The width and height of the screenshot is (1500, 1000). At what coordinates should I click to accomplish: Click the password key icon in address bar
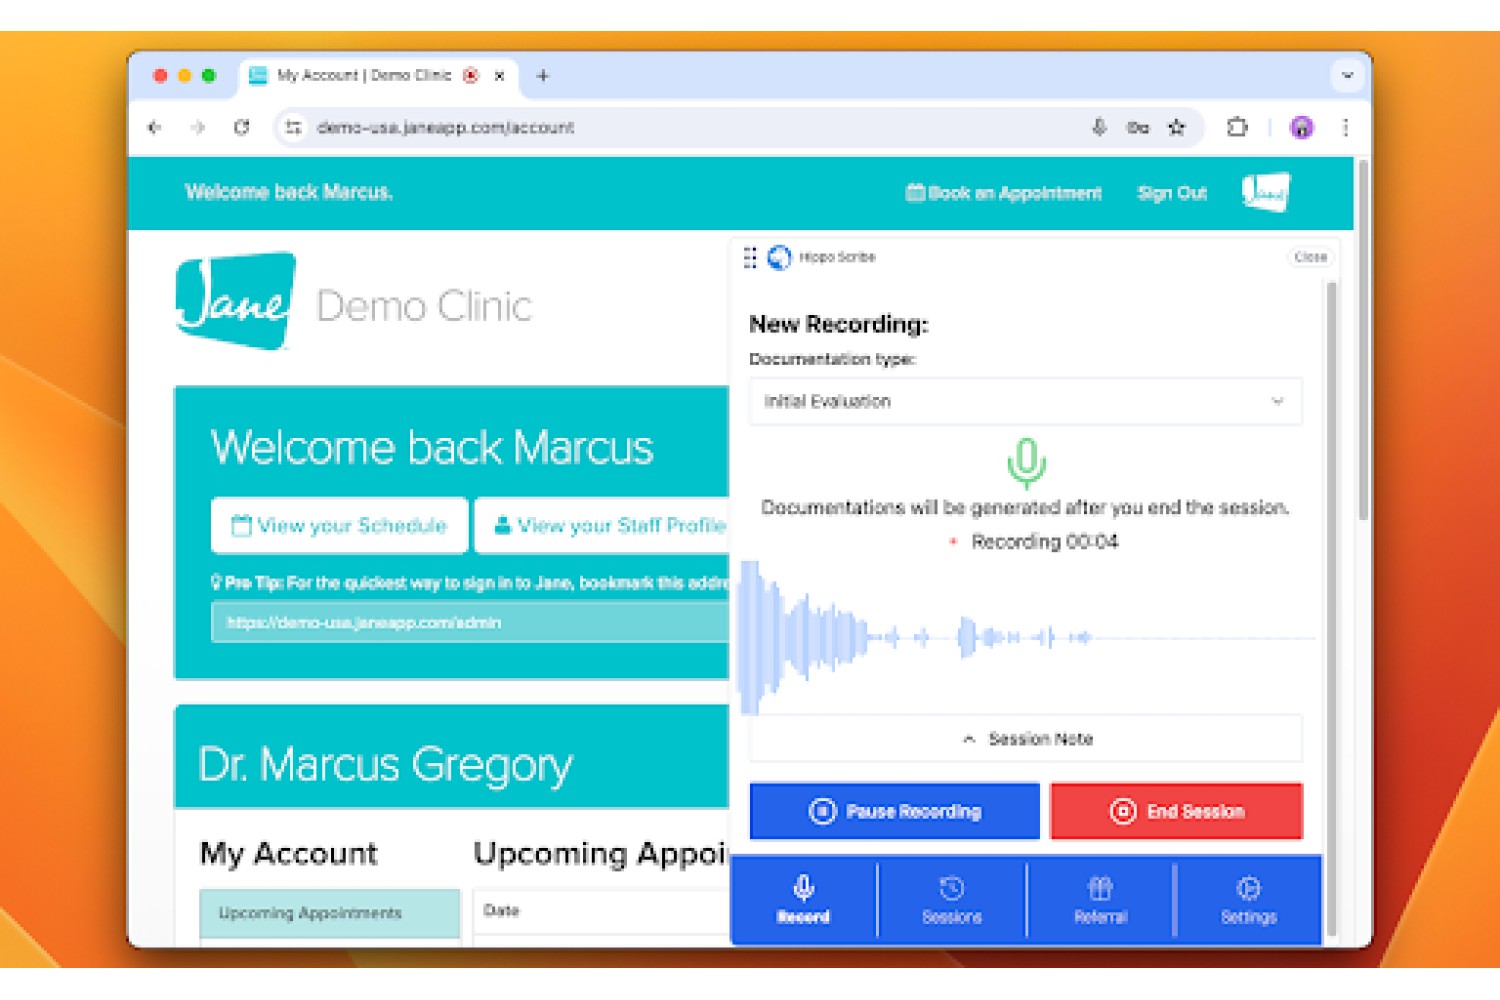click(x=1138, y=127)
